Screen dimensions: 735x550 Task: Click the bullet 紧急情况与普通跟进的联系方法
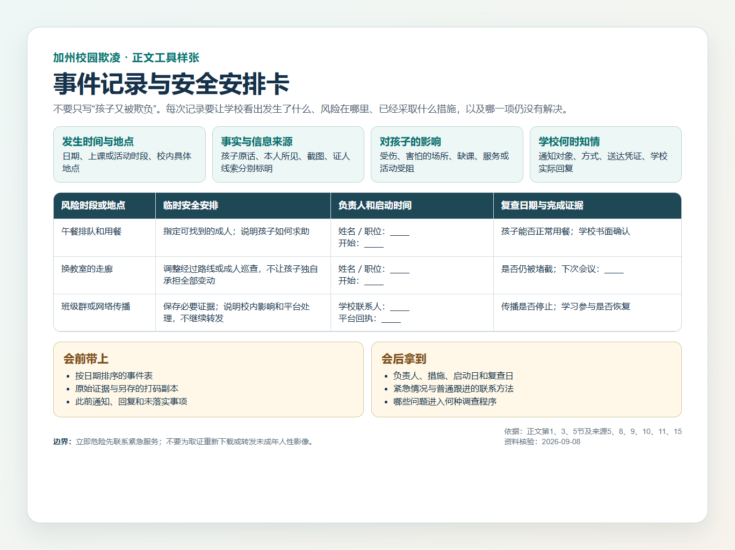pos(453,389)
